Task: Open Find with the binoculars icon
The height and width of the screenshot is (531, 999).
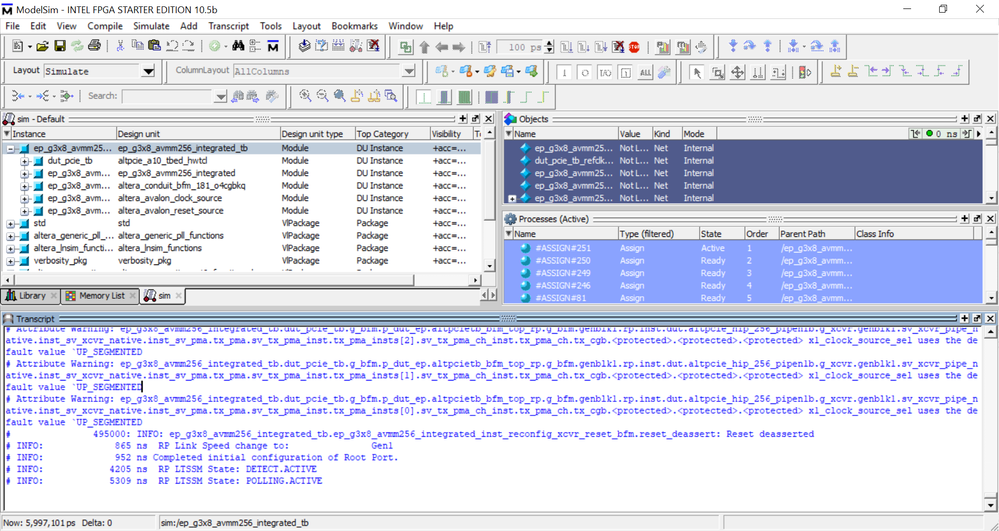Action: 238,46
